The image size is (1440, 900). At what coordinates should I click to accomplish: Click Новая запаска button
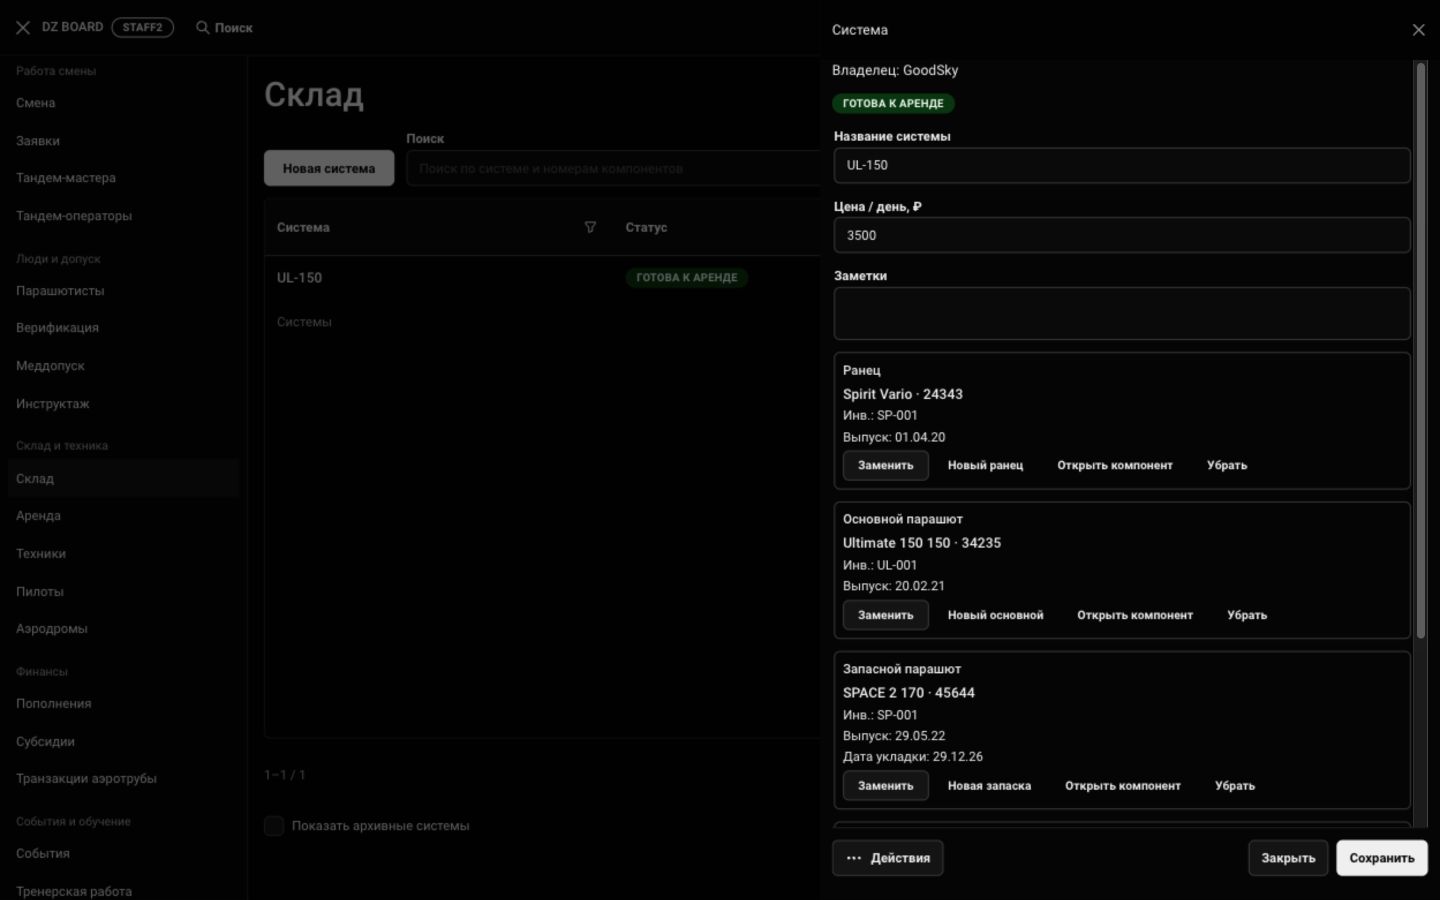click(989, 786)
